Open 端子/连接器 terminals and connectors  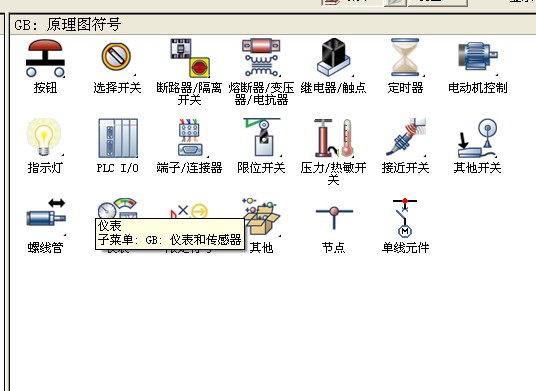(189, 138)
